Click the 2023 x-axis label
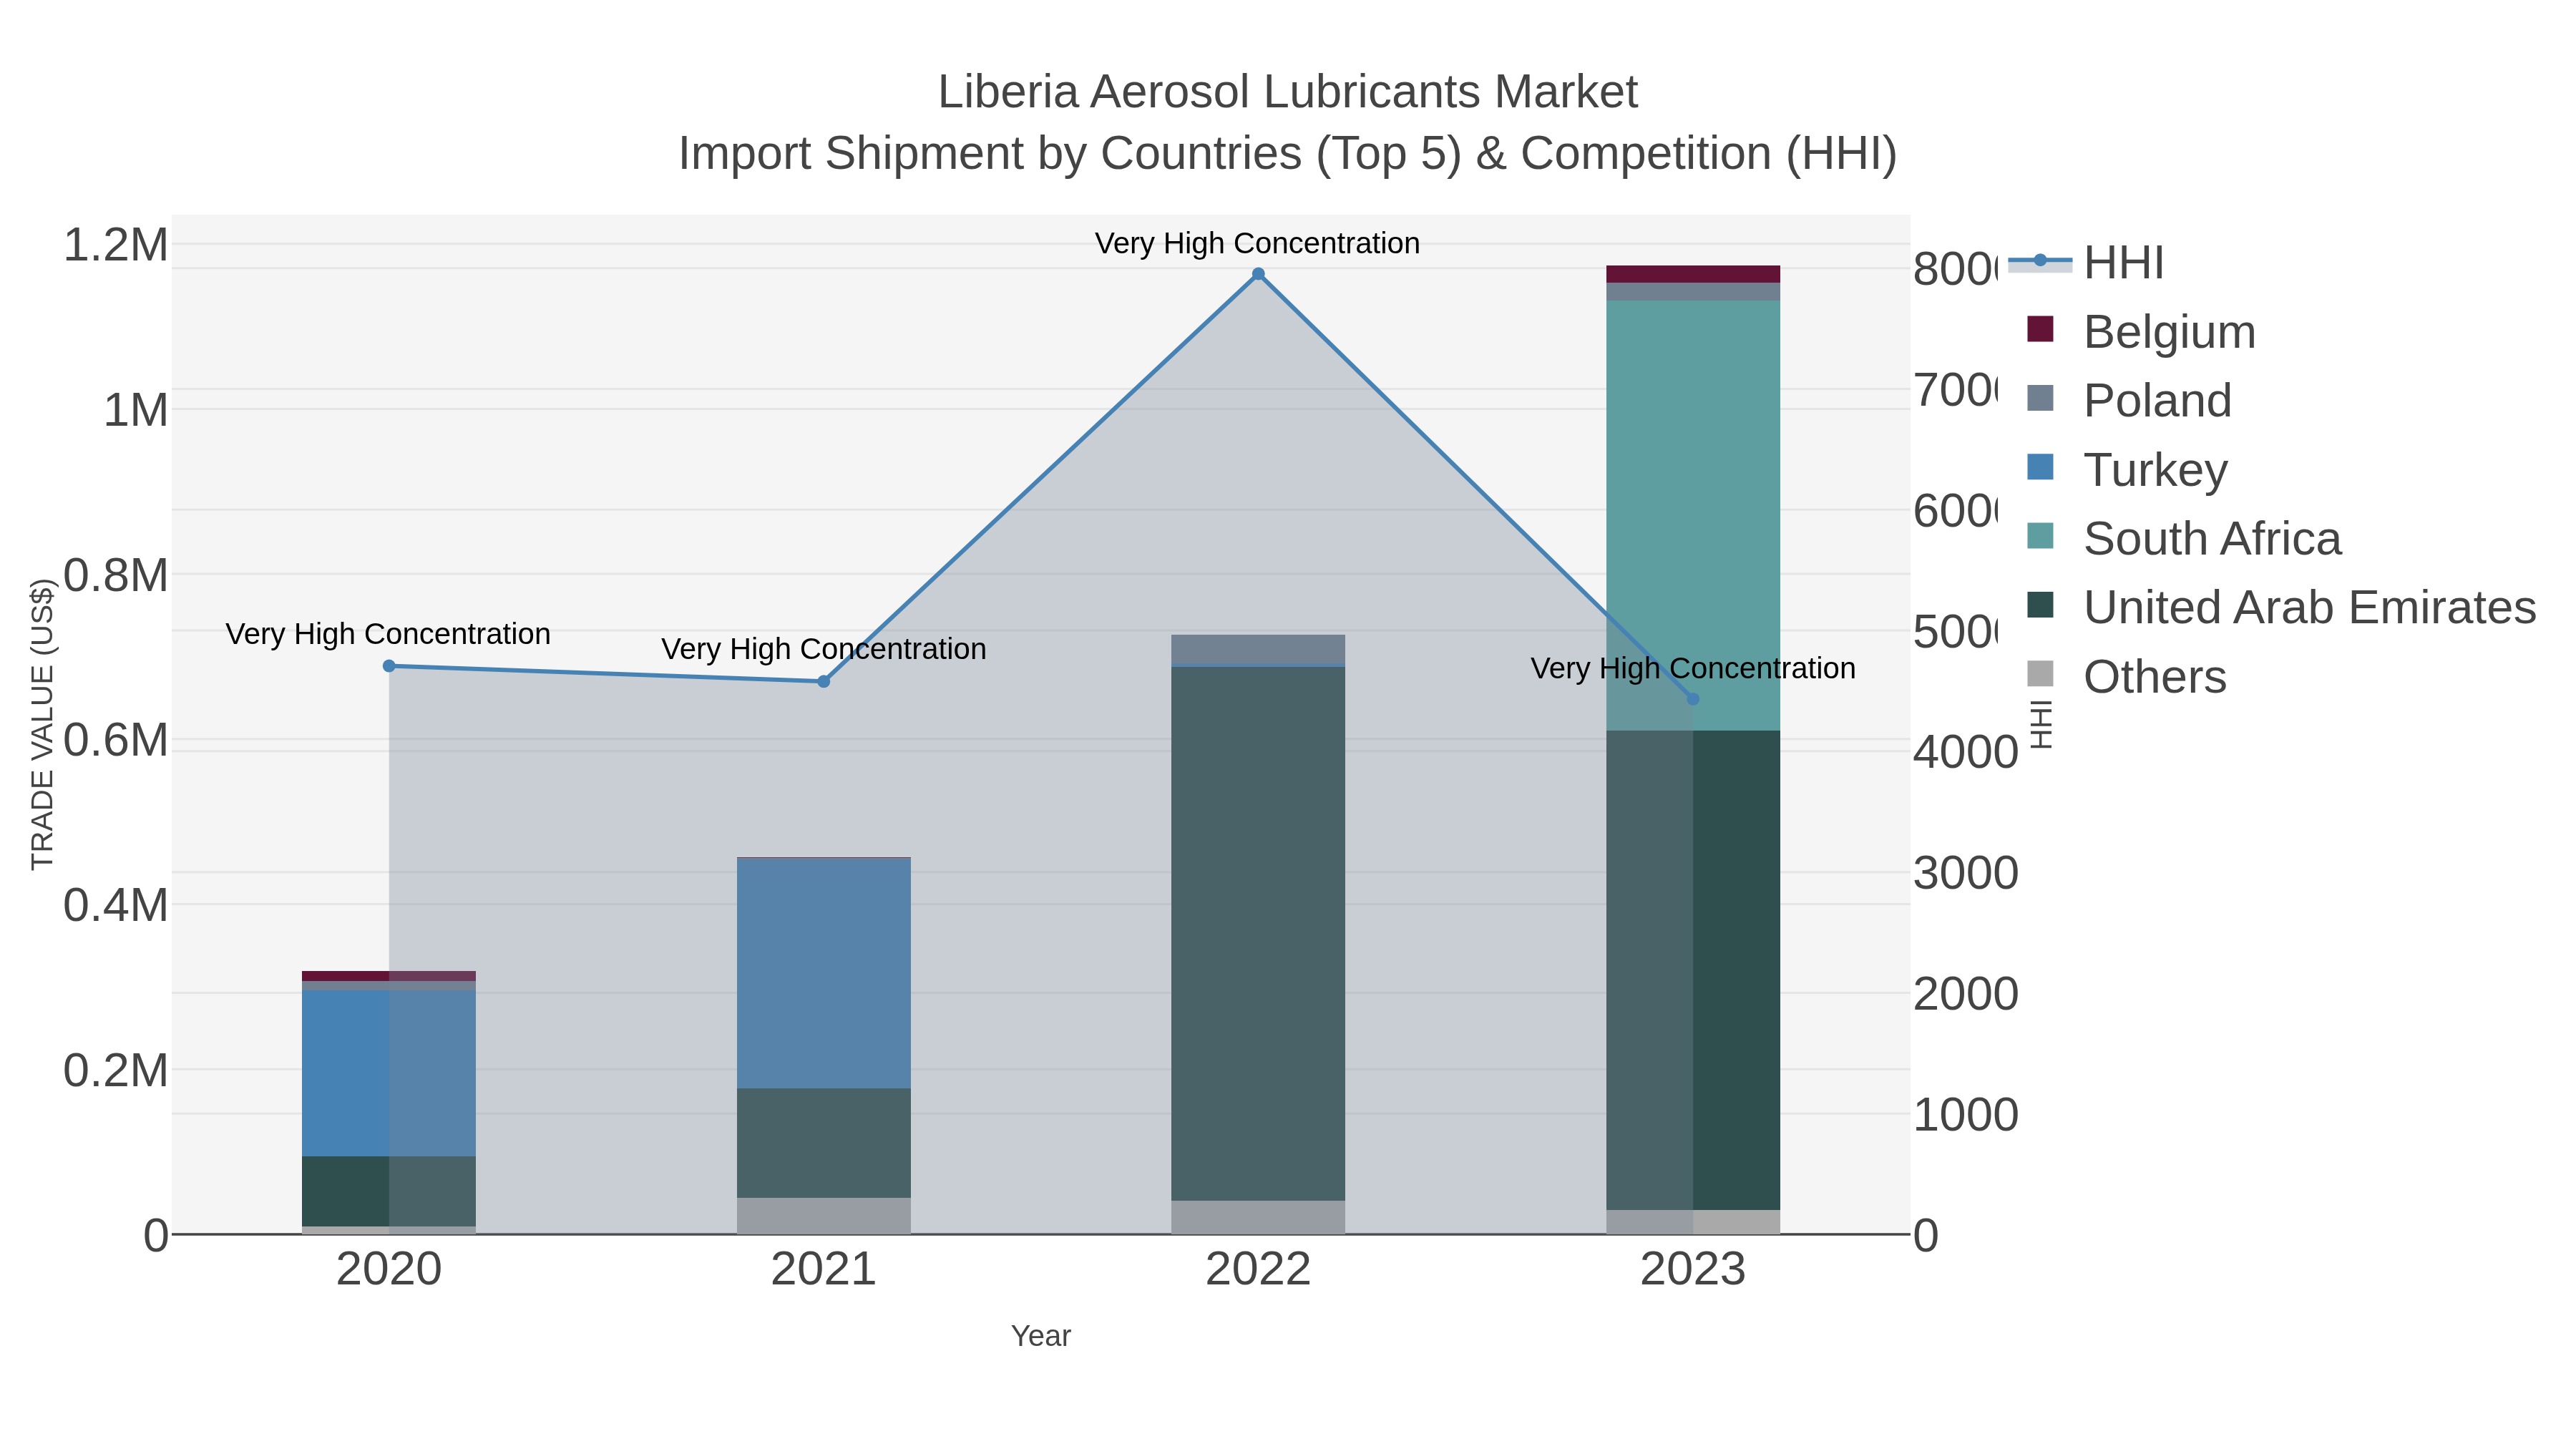 pyautogui.click(x=1693, y=1270)
